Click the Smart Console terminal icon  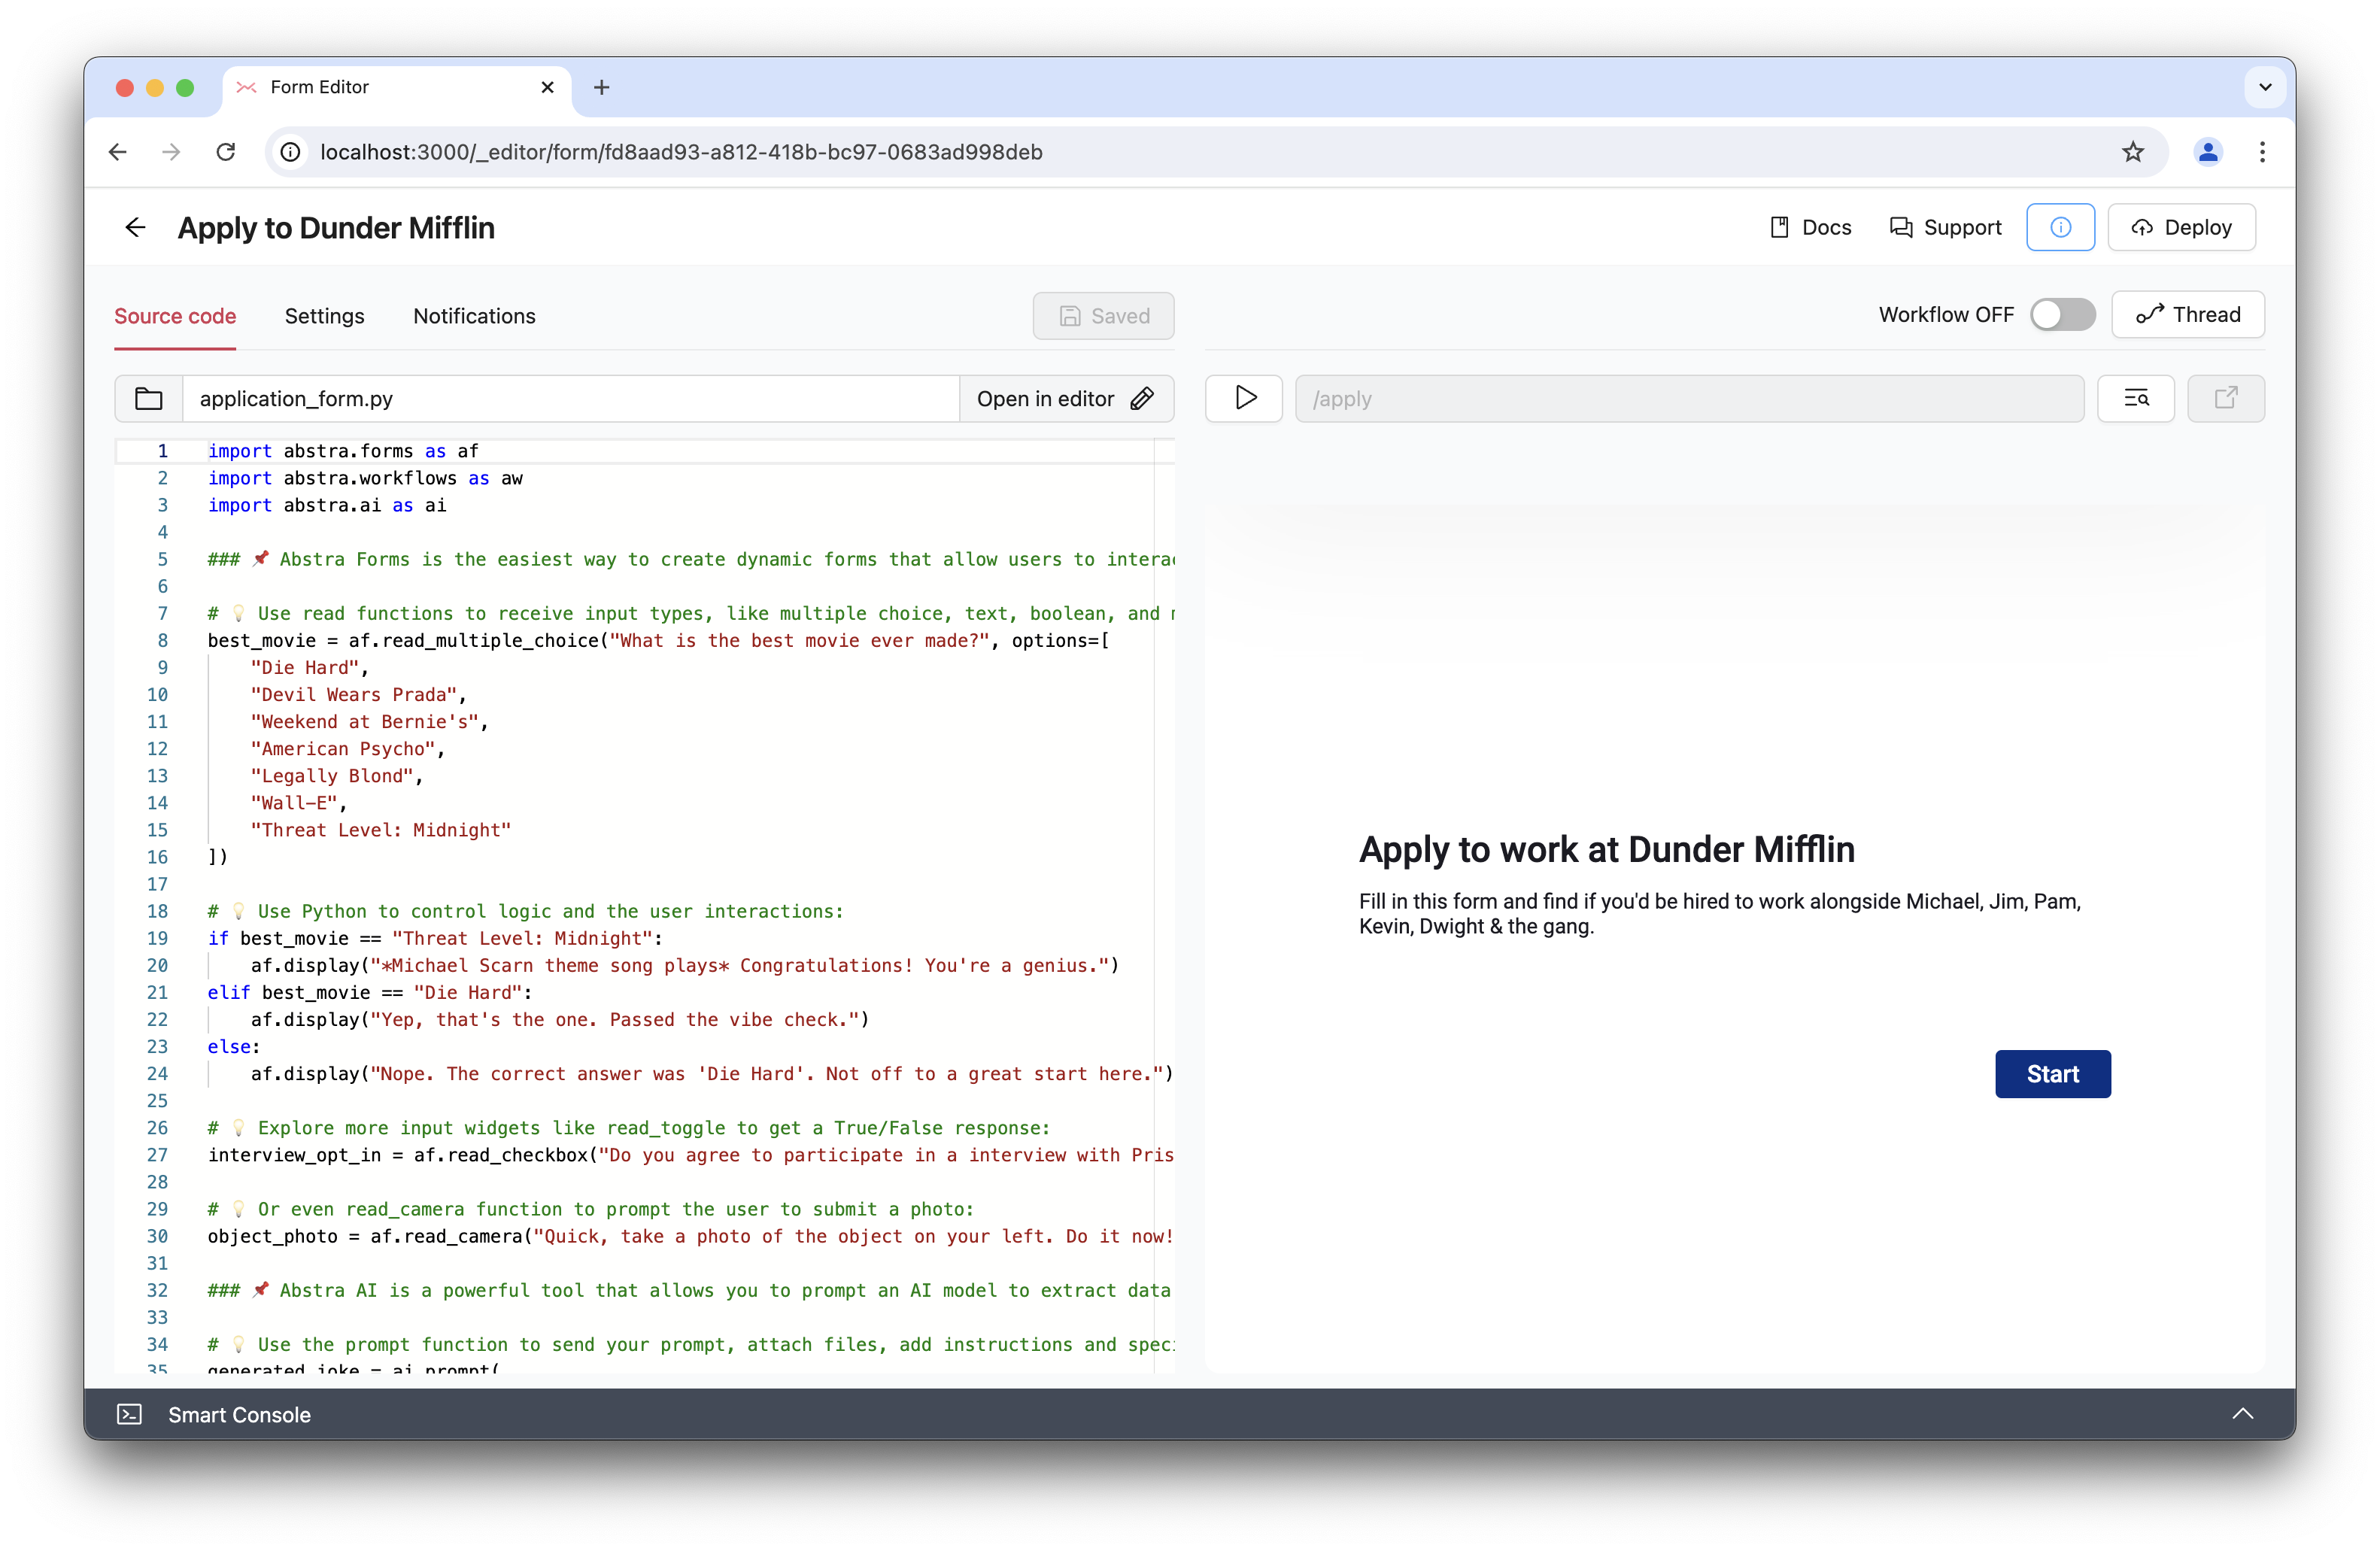(130, 1414)
